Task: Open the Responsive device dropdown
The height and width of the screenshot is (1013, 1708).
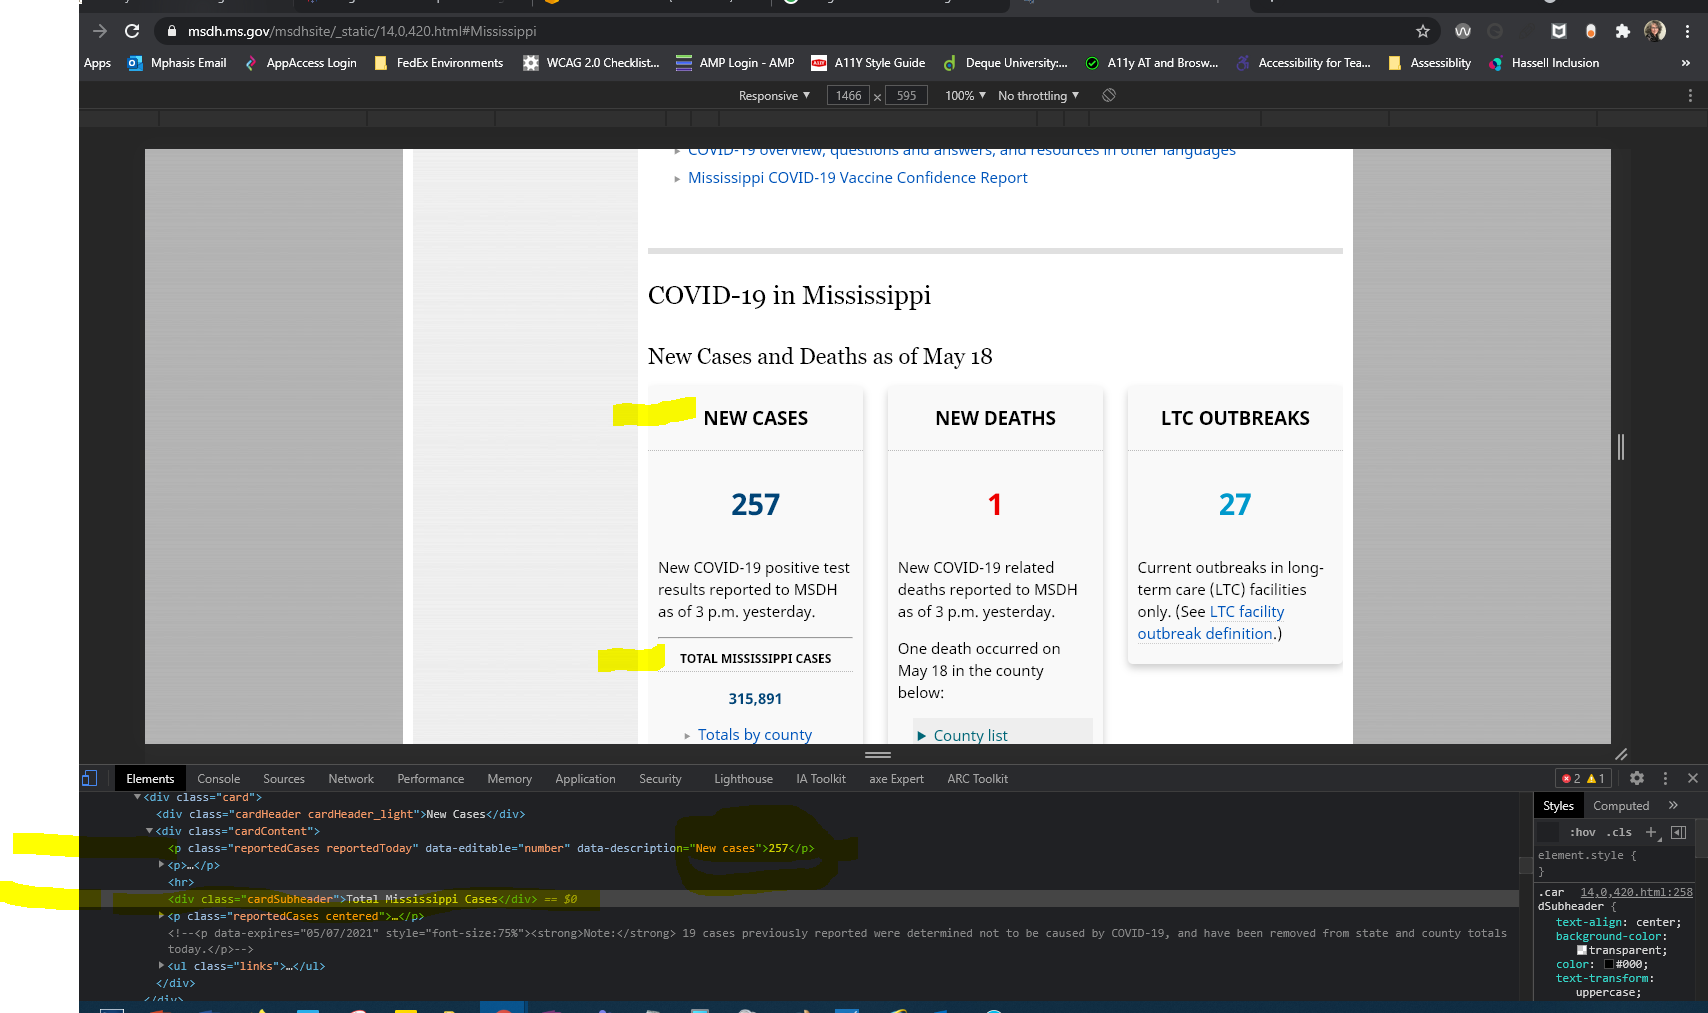Action: point(774,95)
